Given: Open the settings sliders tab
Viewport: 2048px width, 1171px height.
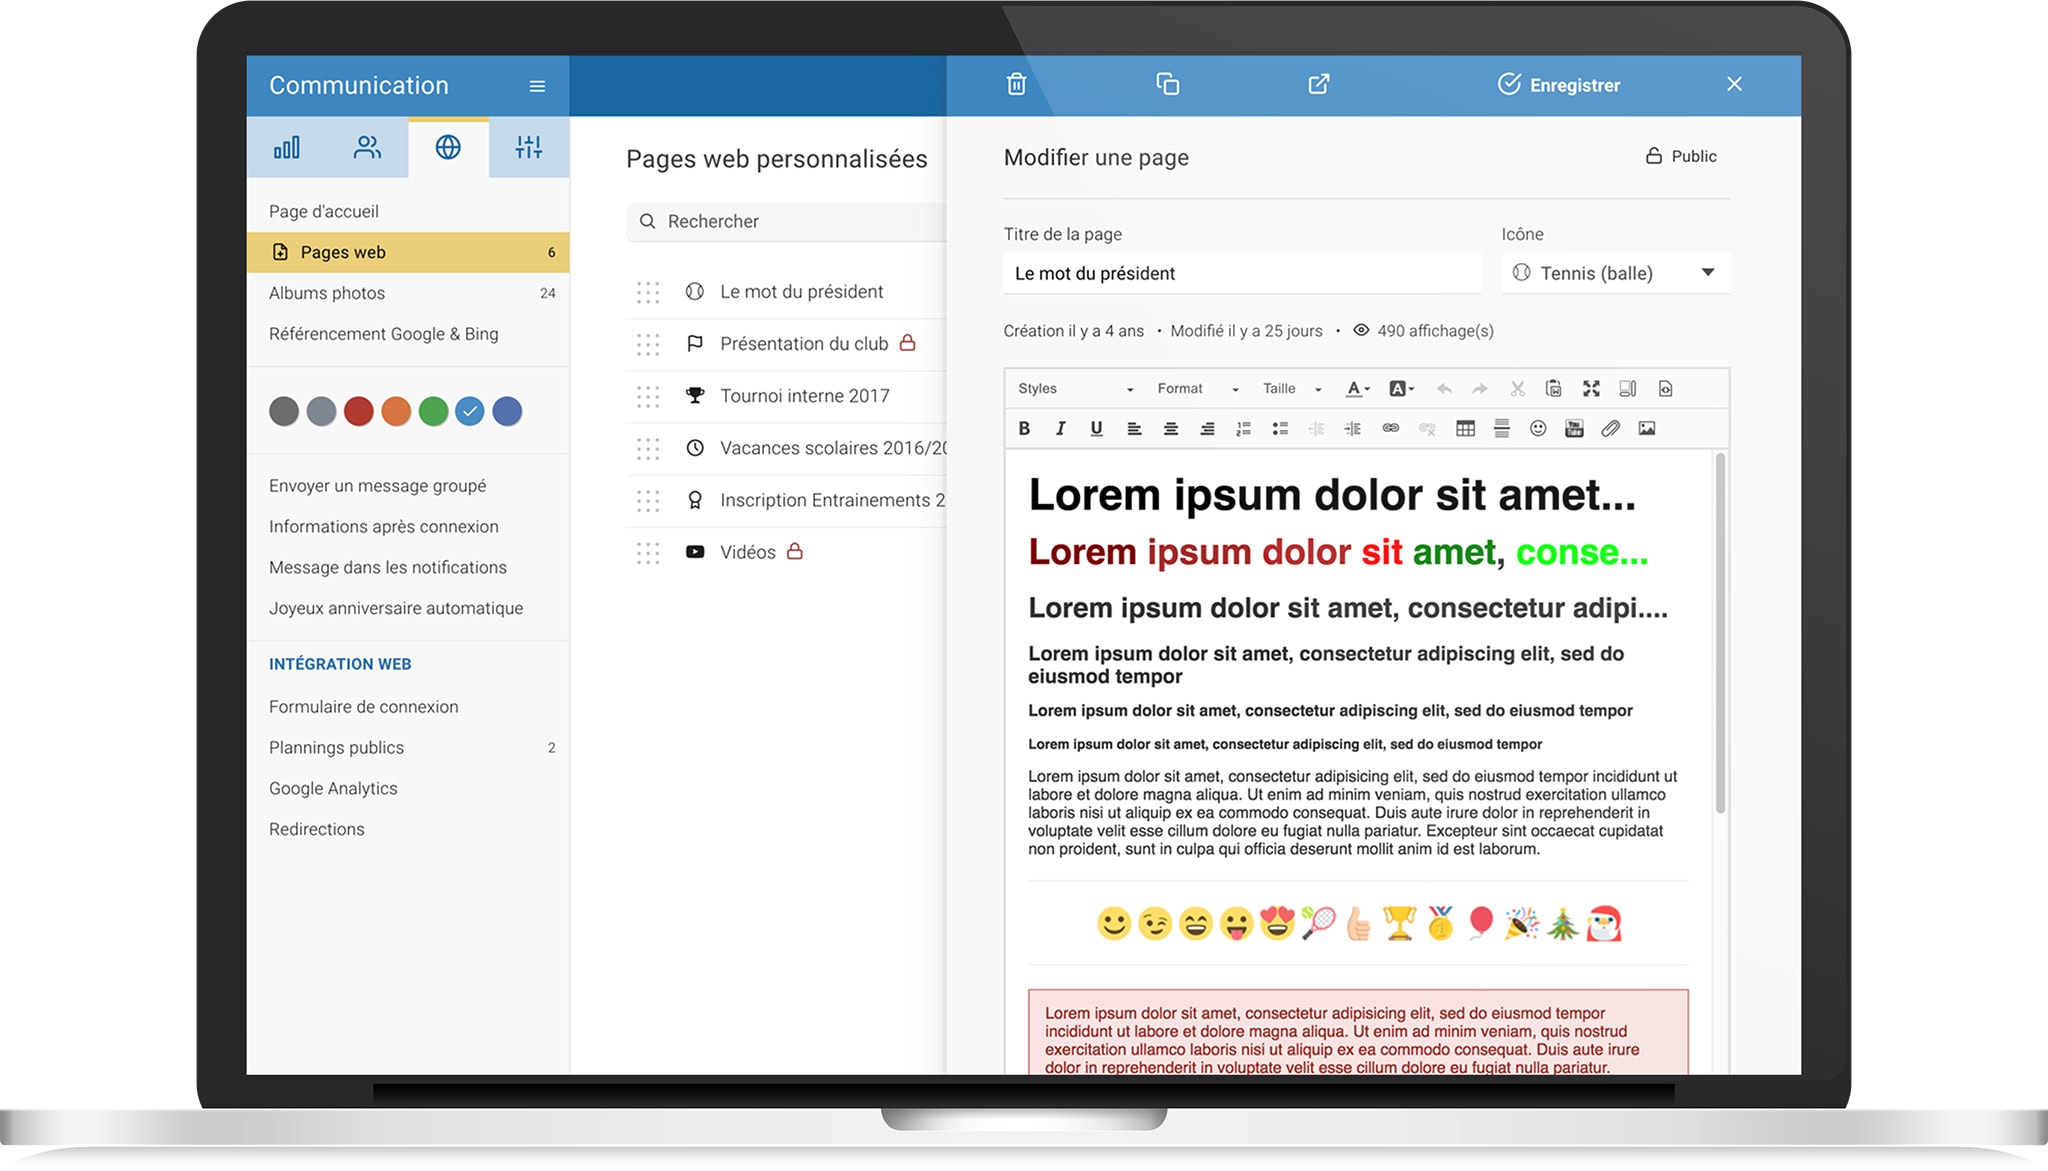Looking at the screenshot, I should point(528,147).
